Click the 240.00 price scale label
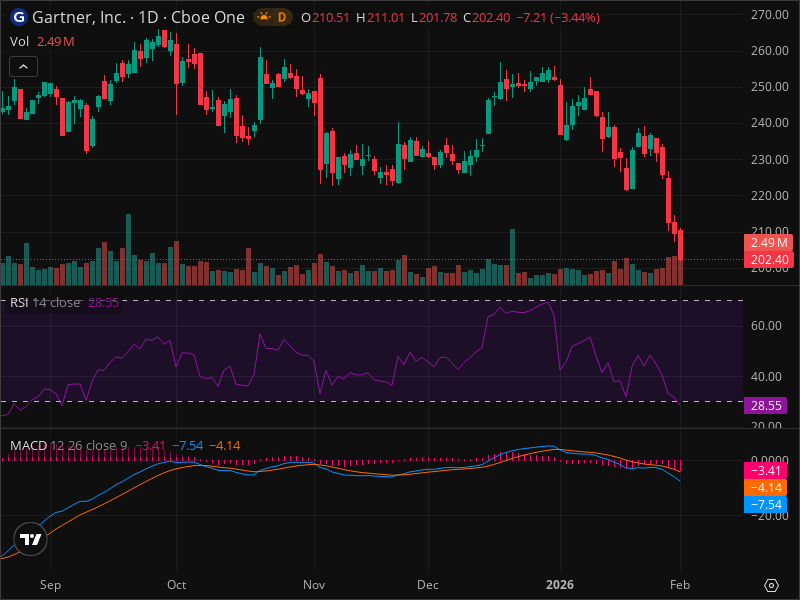800x600 pixels. tap(770, 122)
